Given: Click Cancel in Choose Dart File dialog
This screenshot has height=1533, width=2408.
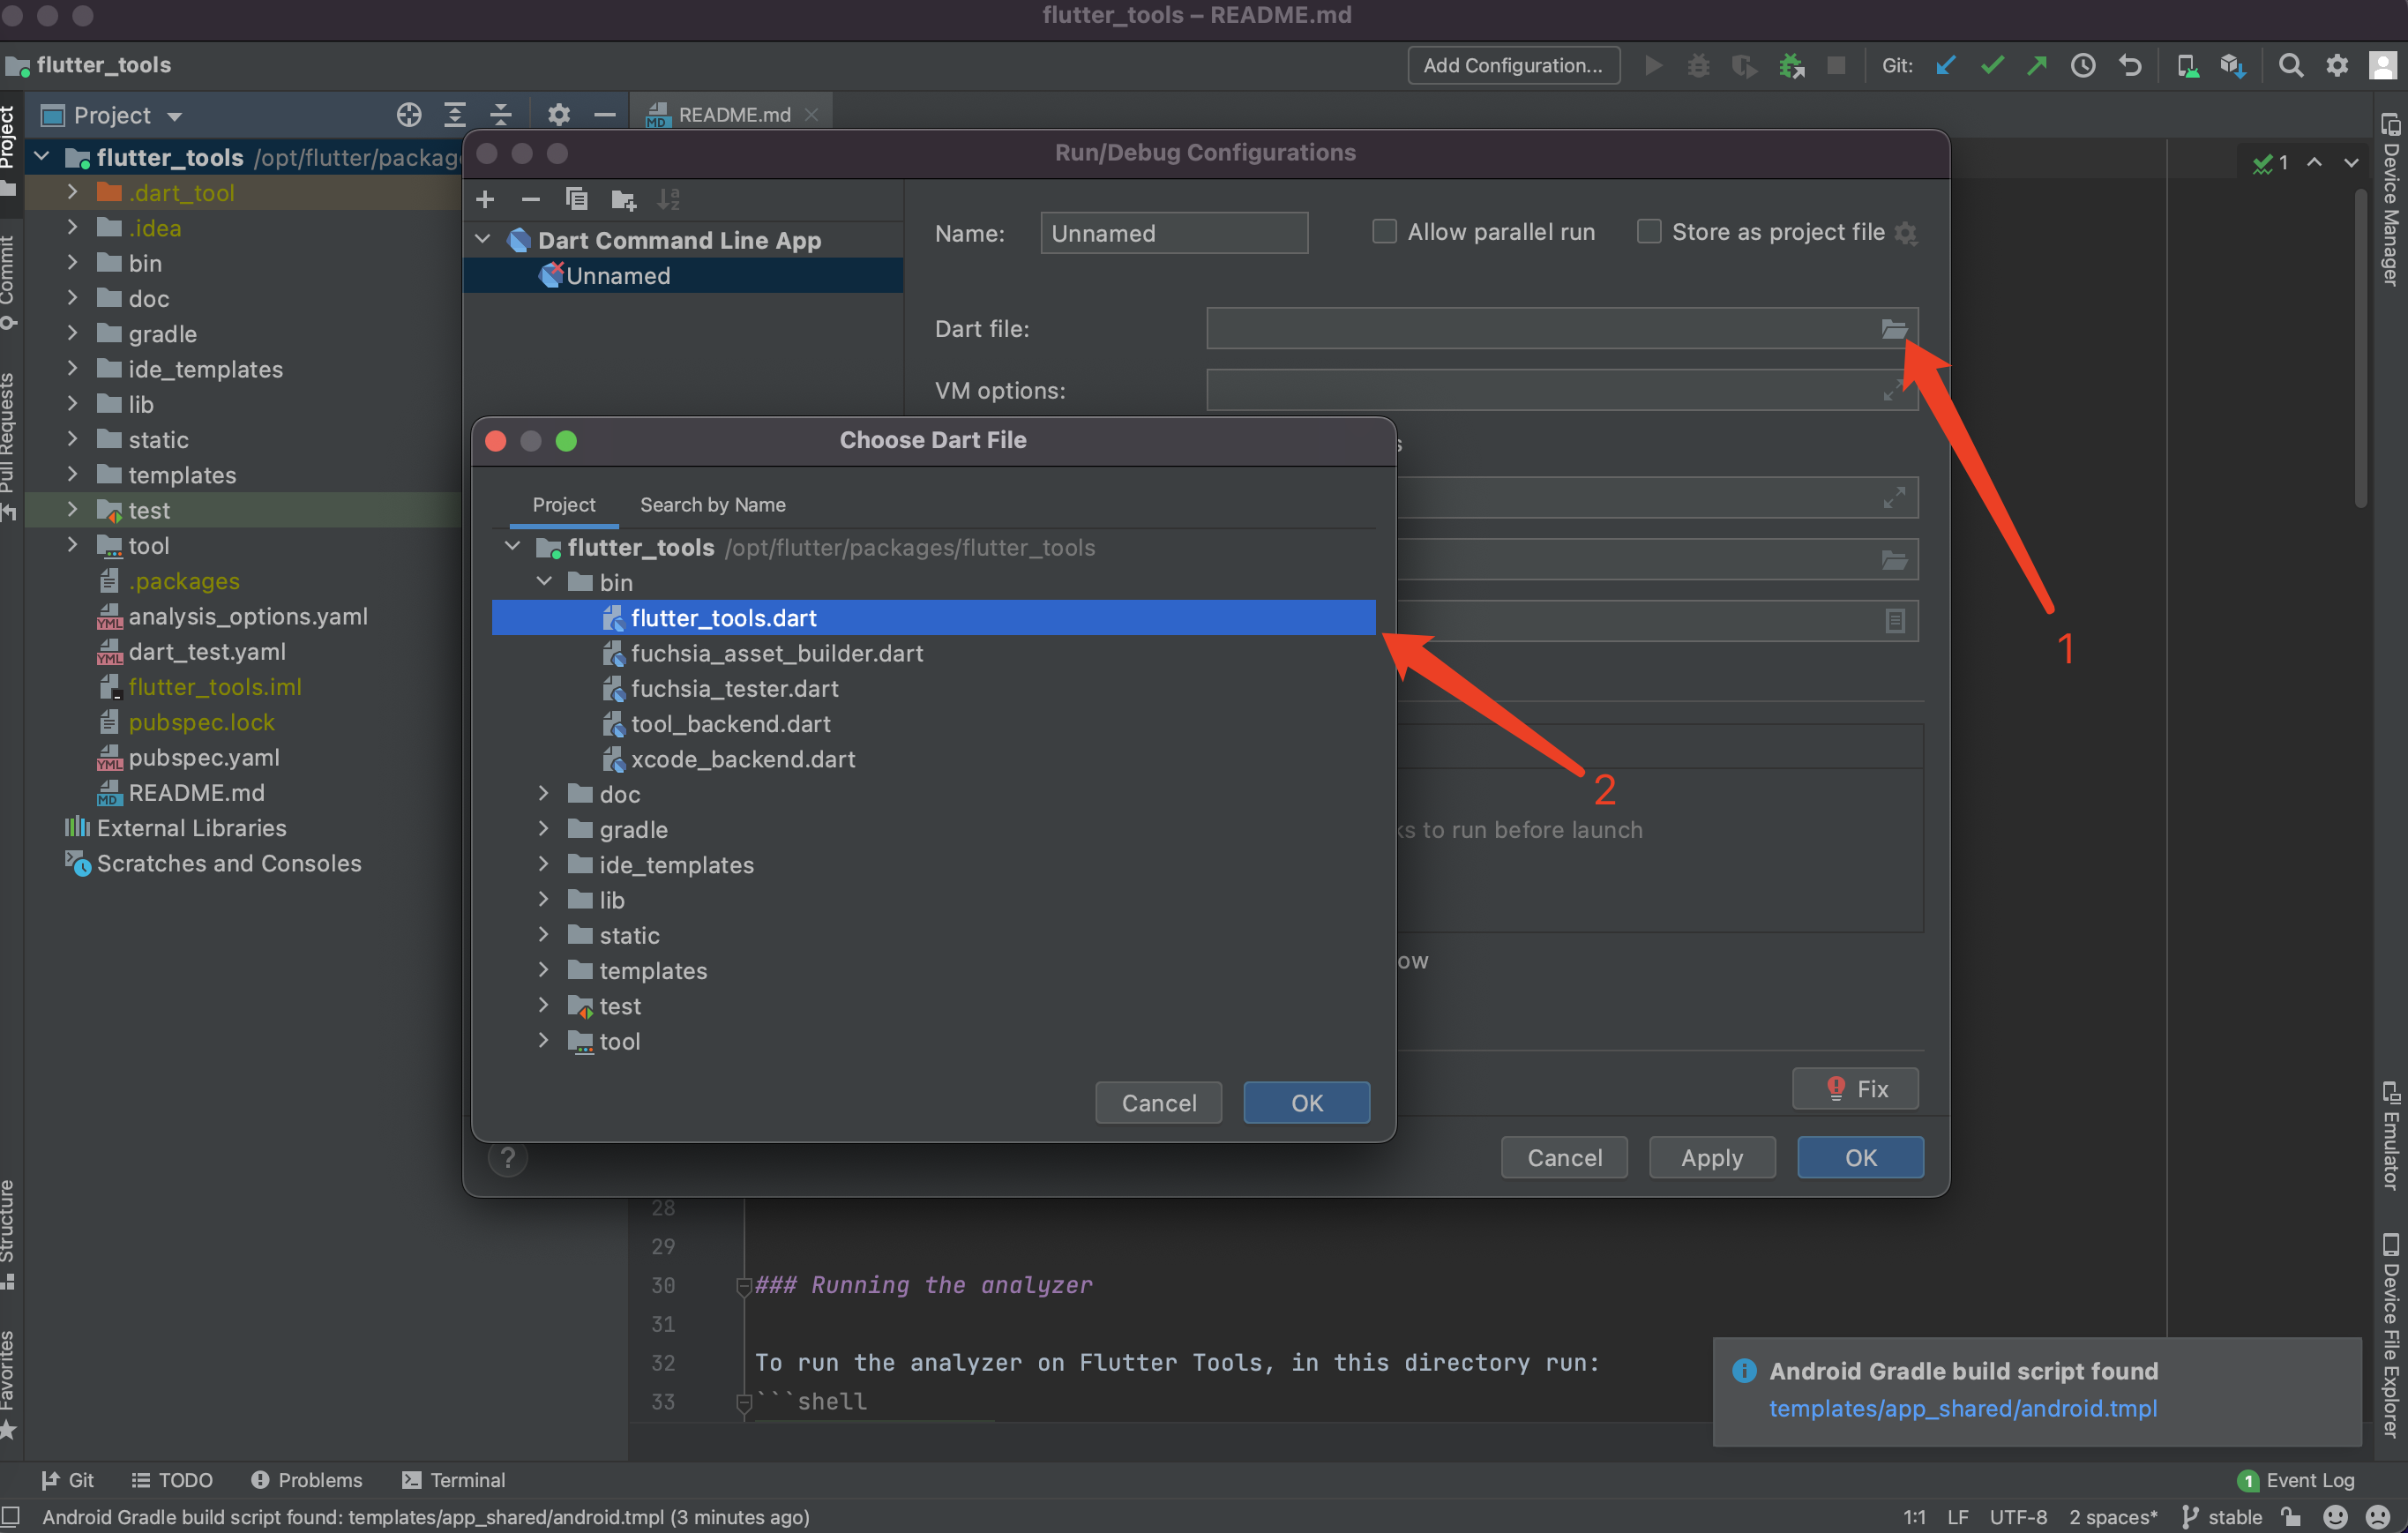Looking at the screenshot, I should click(x=1158, y=1103).
